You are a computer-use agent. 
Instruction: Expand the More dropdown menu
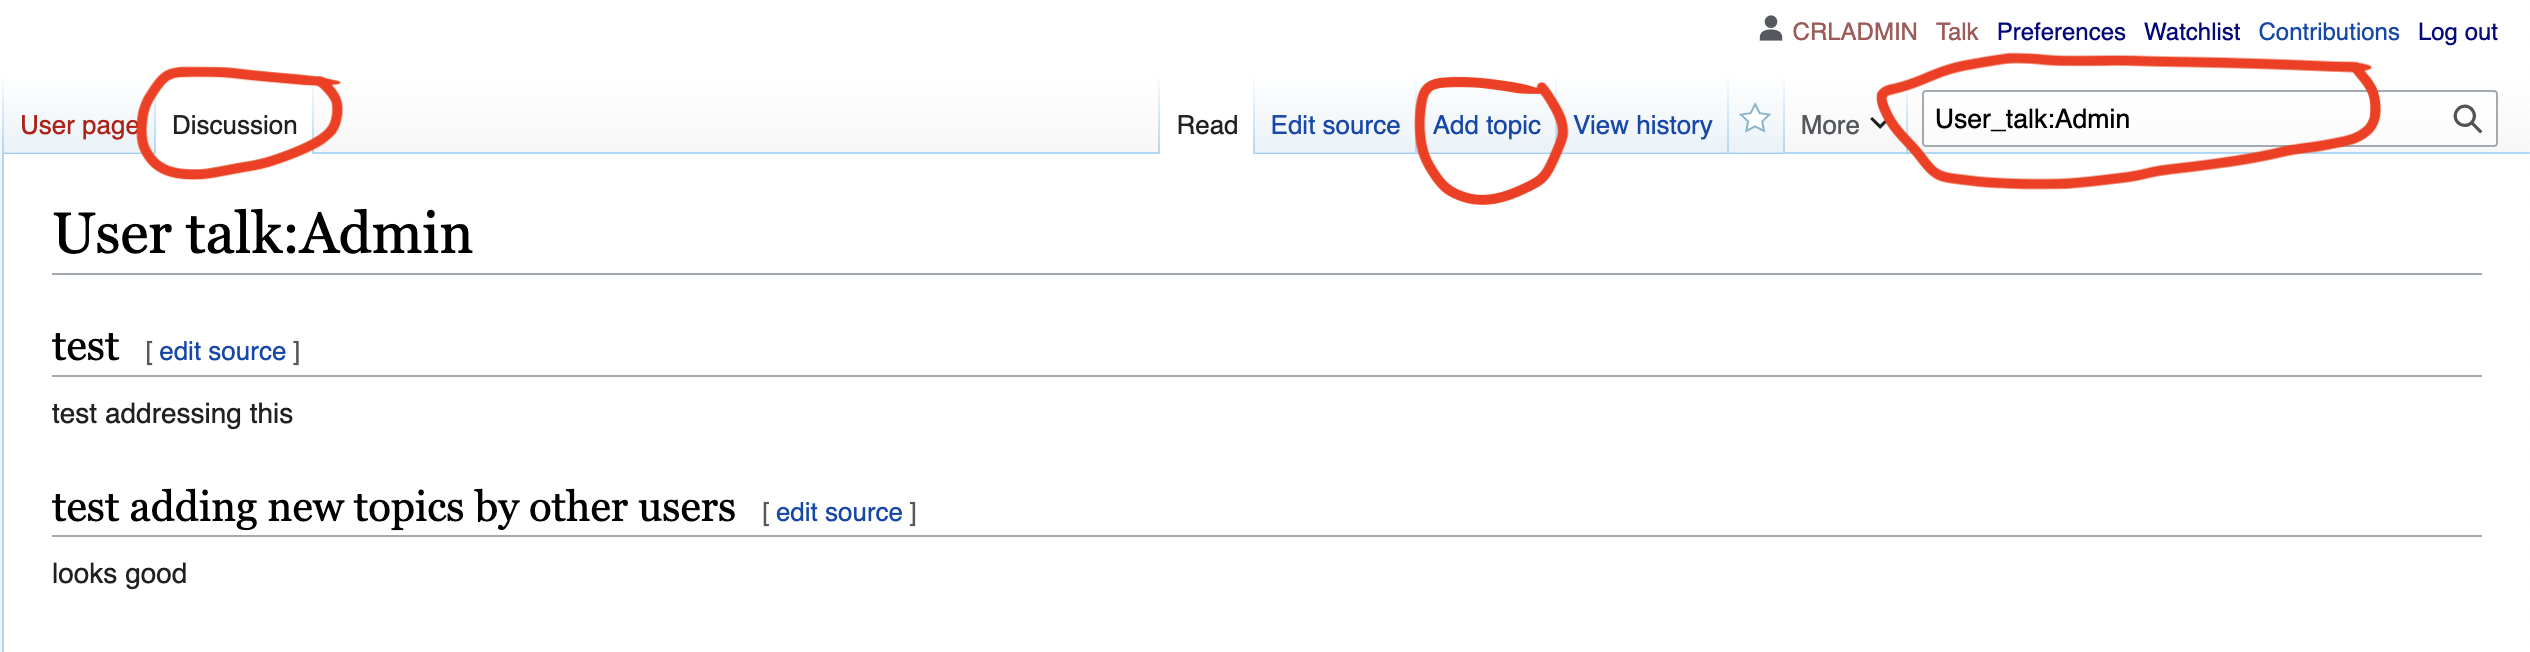1842,125
